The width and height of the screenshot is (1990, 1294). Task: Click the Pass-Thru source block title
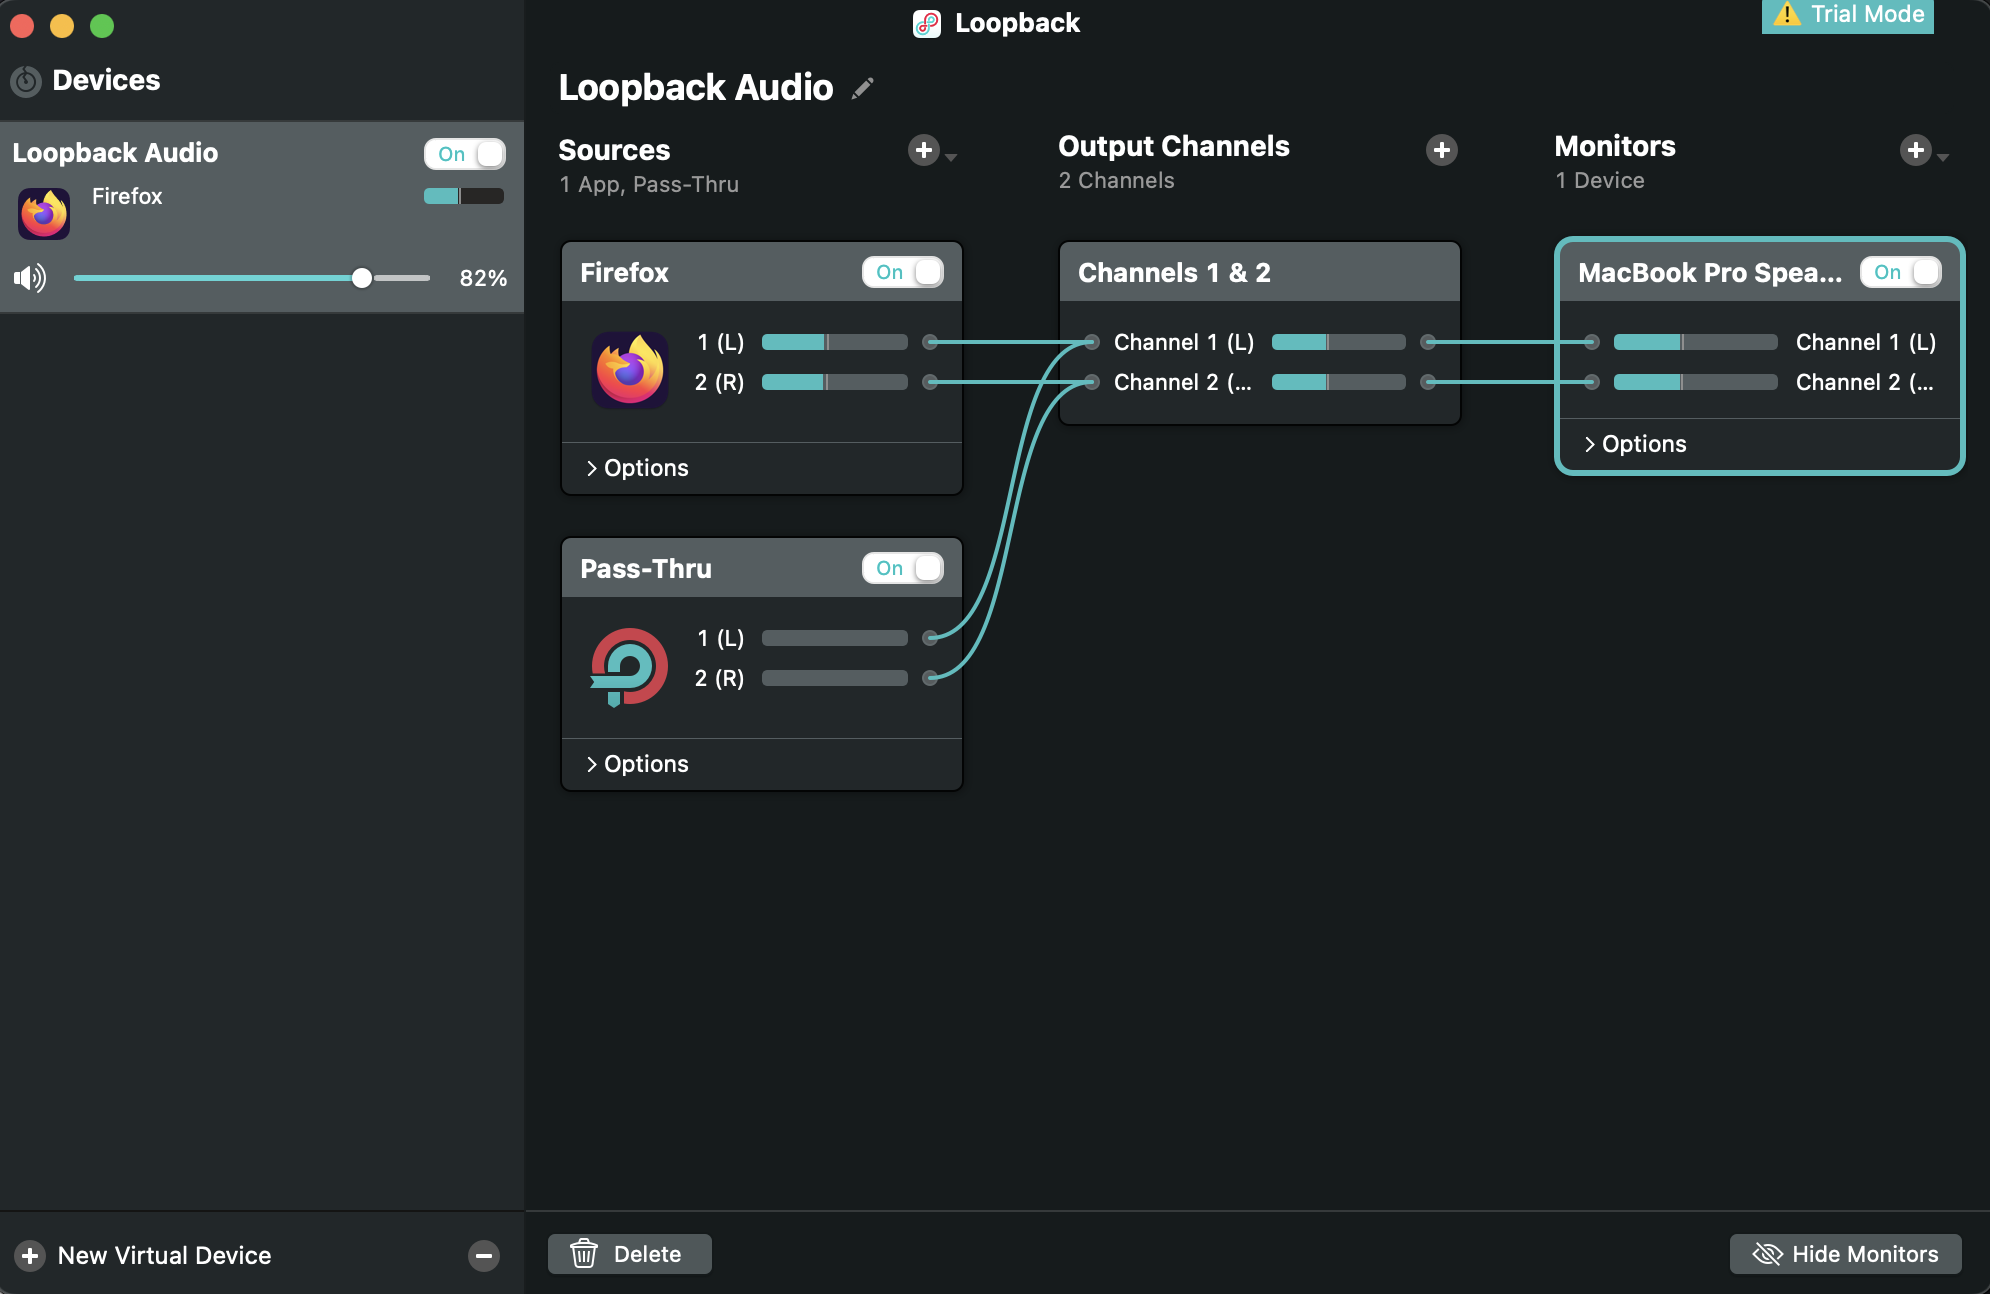point(646,568)
